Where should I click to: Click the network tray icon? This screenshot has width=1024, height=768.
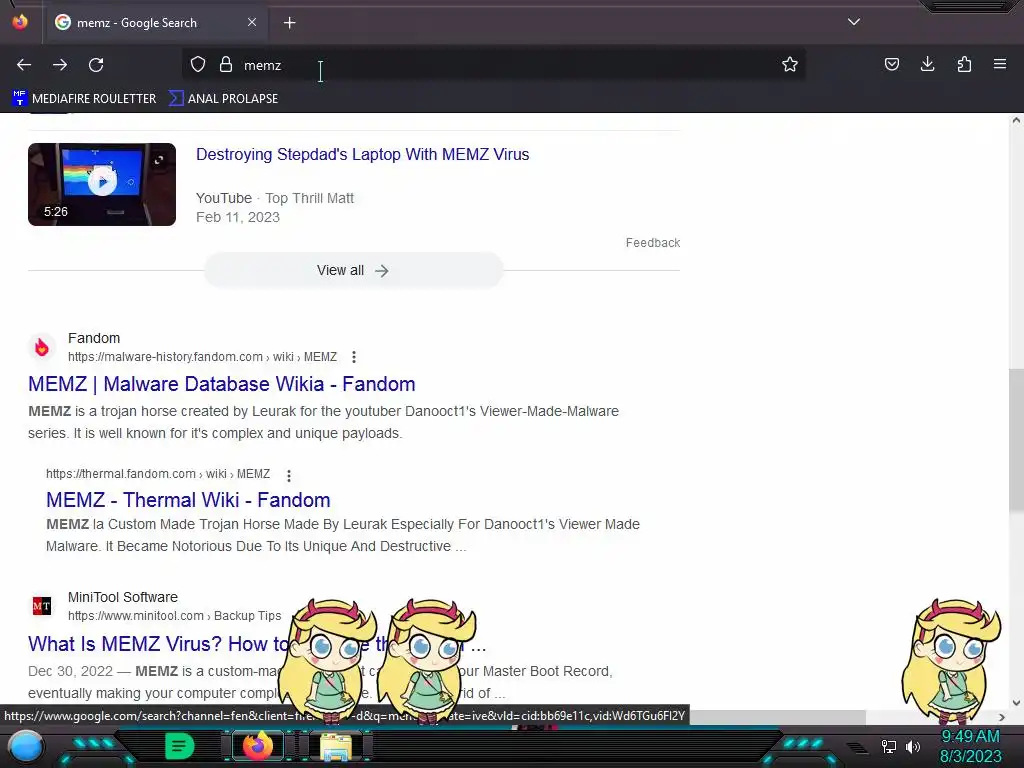coord(889,746)
